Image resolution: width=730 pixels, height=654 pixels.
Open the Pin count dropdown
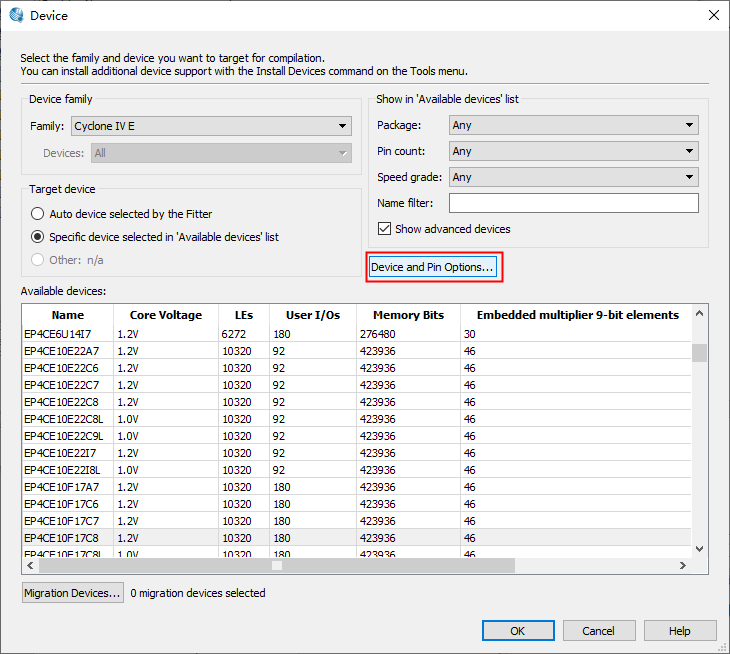[573, 151]
